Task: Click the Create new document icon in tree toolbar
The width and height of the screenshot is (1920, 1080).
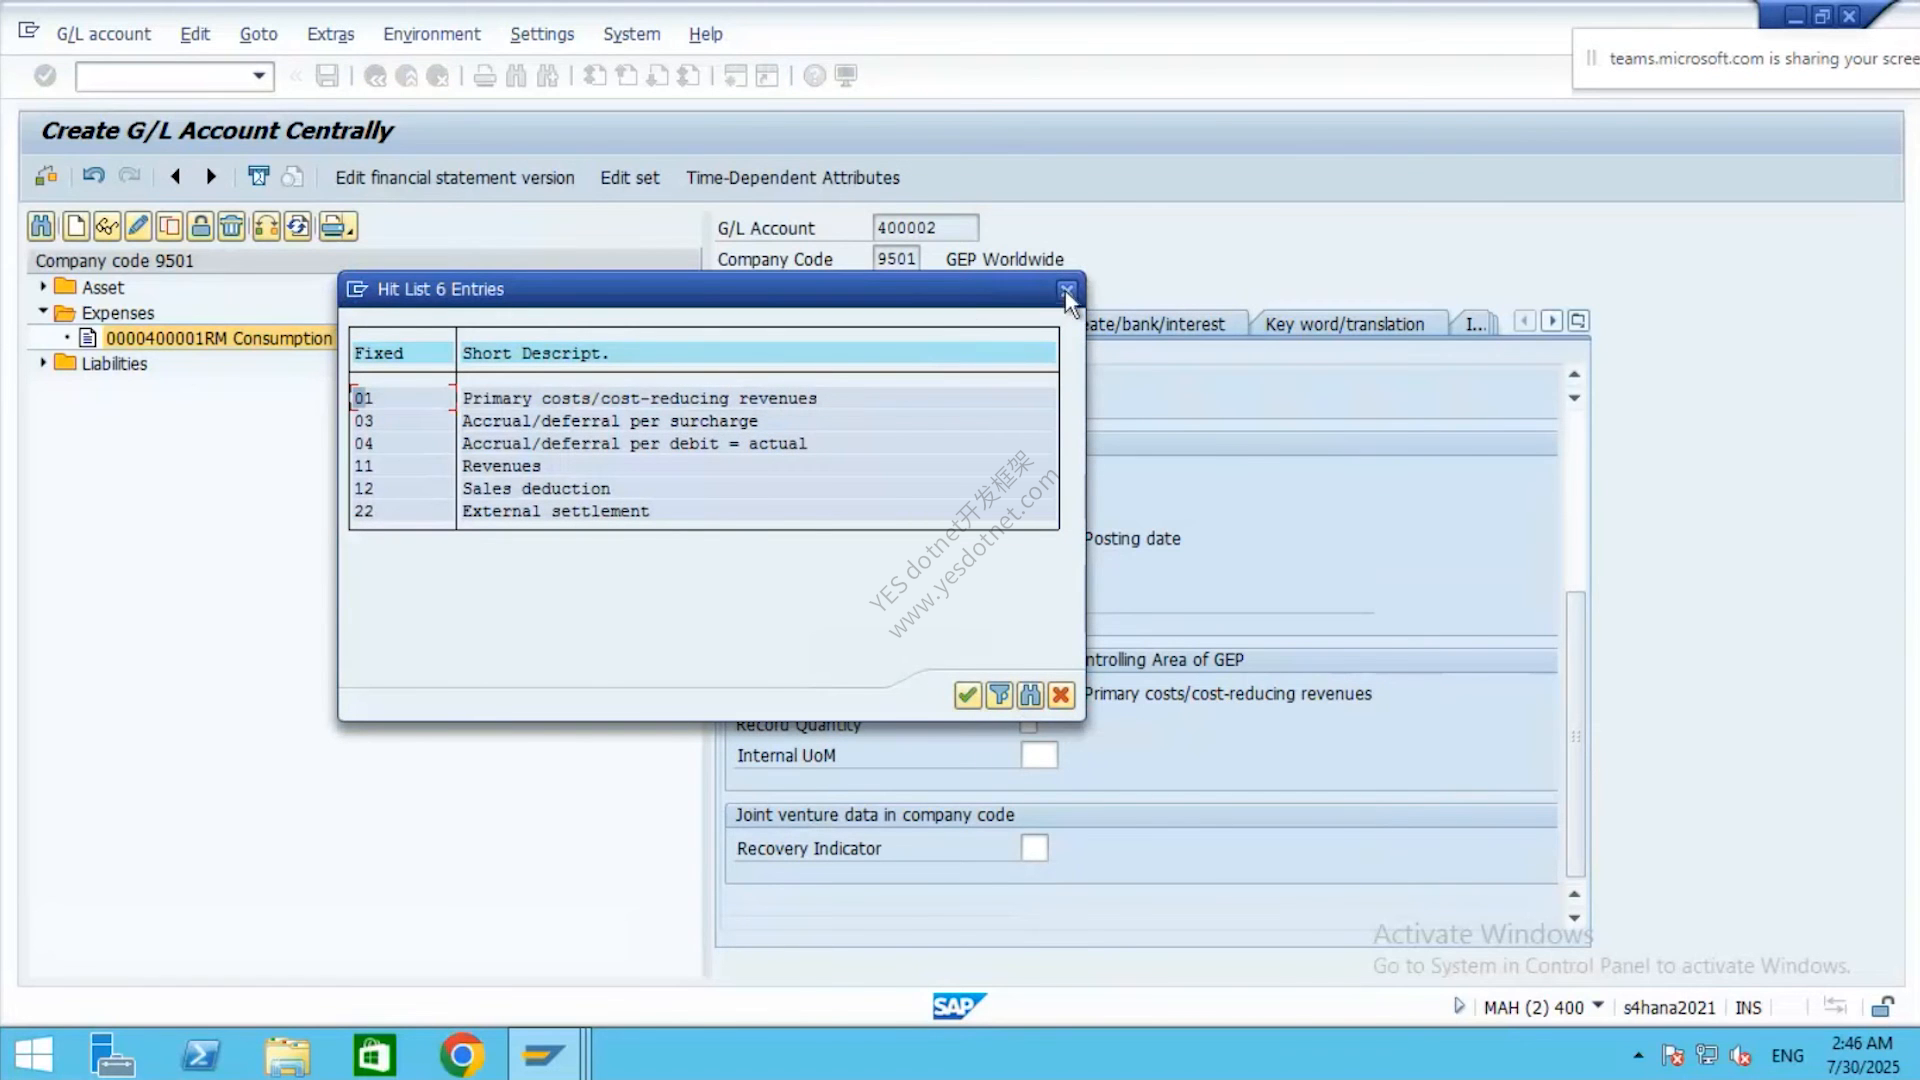Action: (76, 226)
